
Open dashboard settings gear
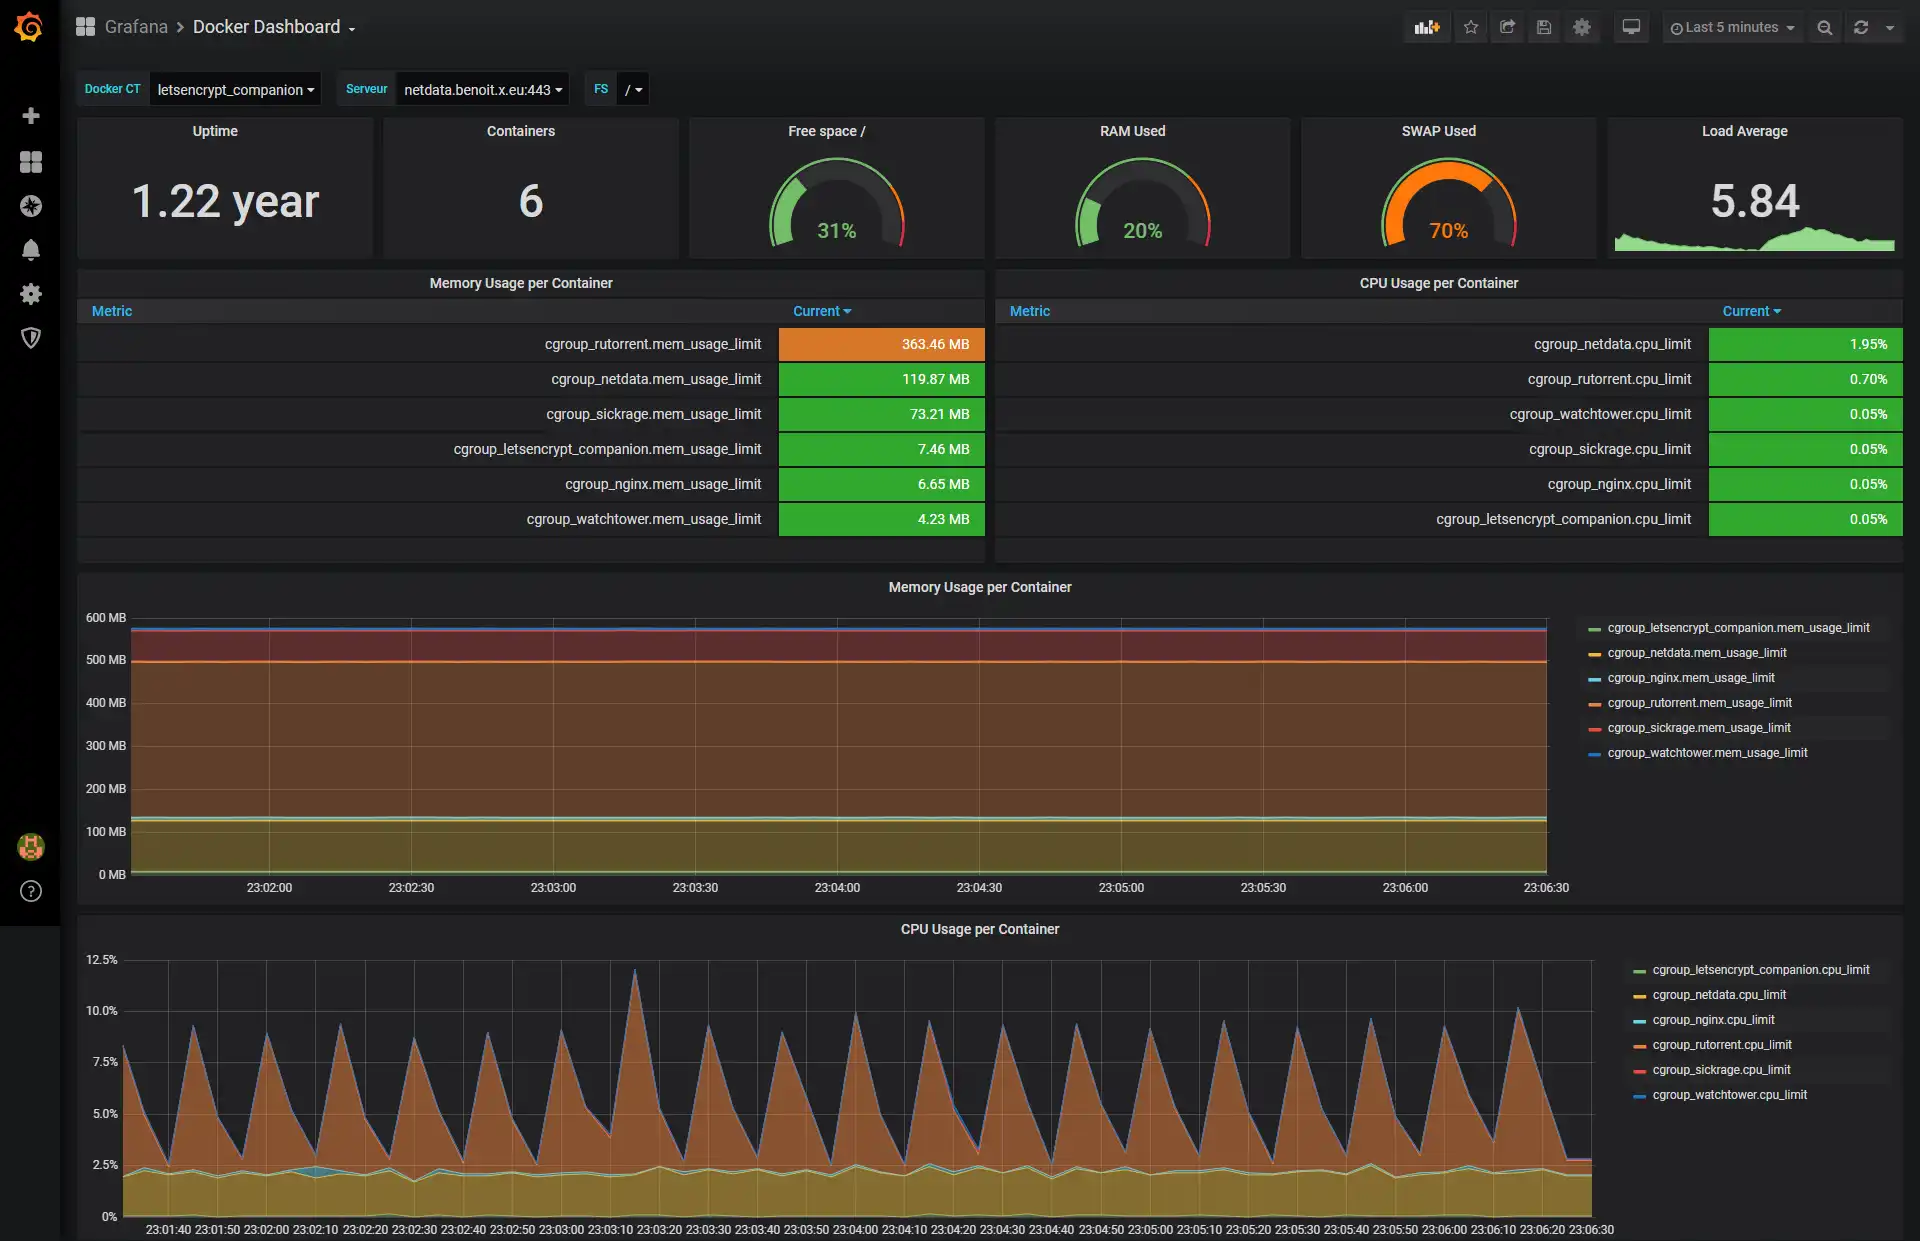(1581, 27)
